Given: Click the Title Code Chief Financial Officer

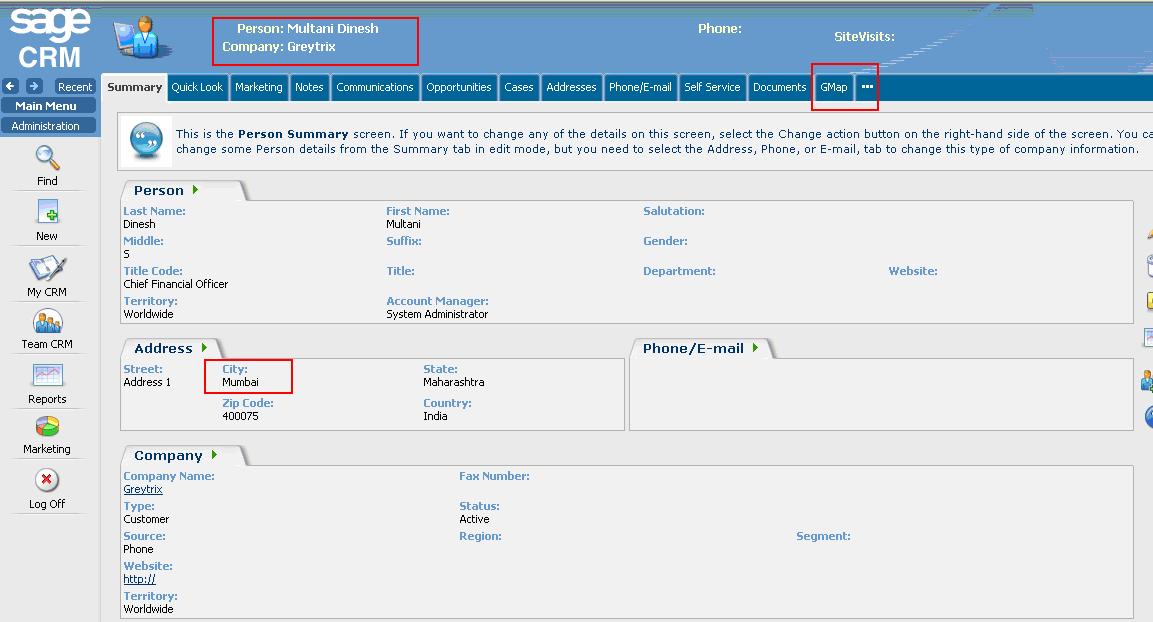Looking at the screenshot, I should tap(176, 284).
